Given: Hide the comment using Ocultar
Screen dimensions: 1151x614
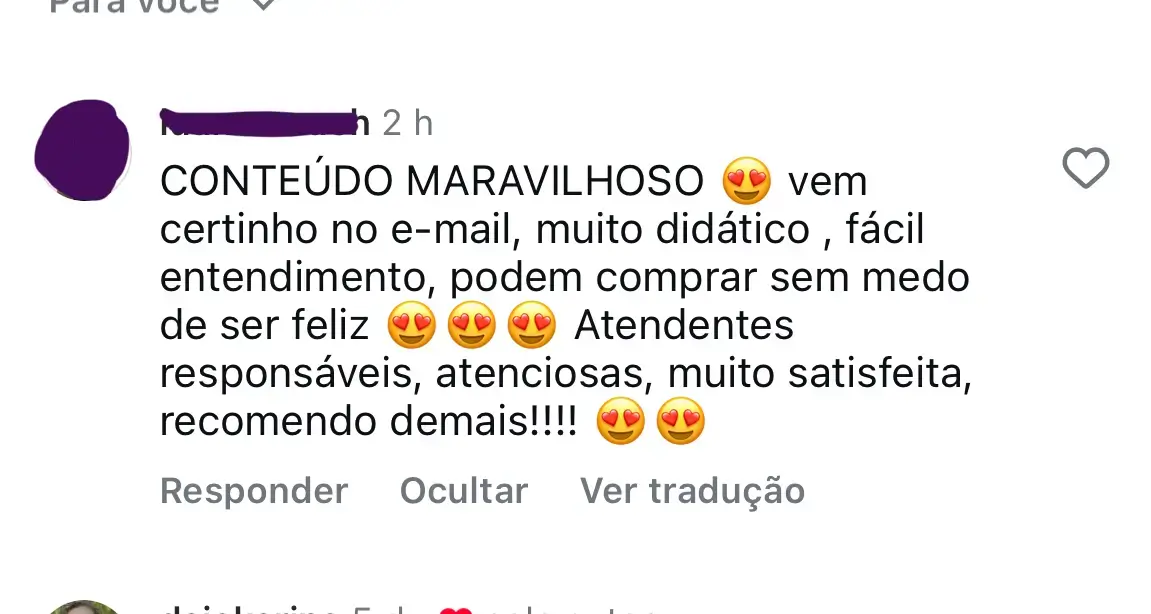Looking at the screenshot, I should point(464,491).
